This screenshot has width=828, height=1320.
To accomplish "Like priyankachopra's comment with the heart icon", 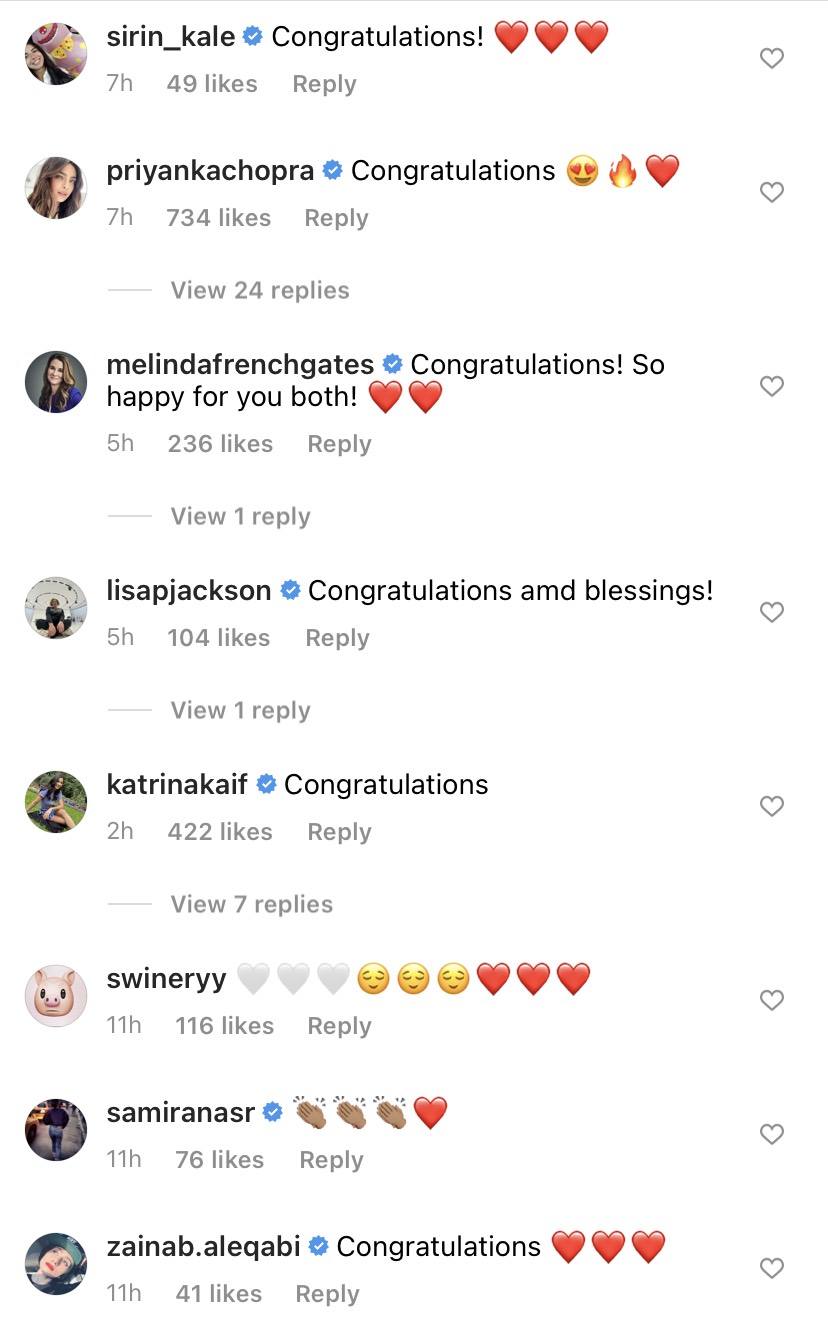I will coord(771,192).
